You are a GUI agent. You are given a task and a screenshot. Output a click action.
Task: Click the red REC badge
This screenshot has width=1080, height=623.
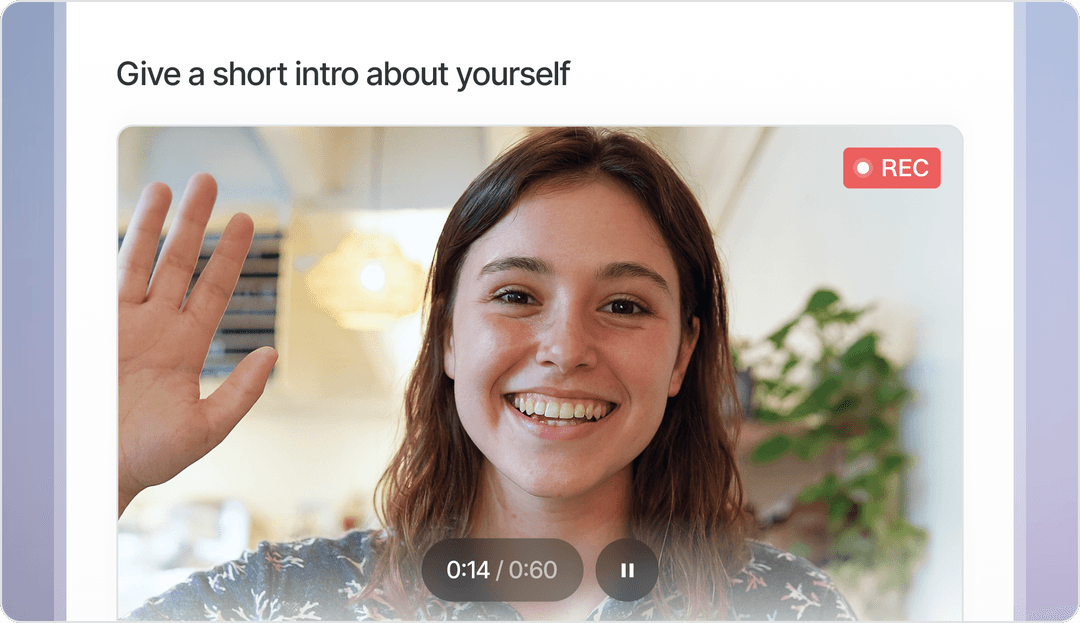[891, 168]
